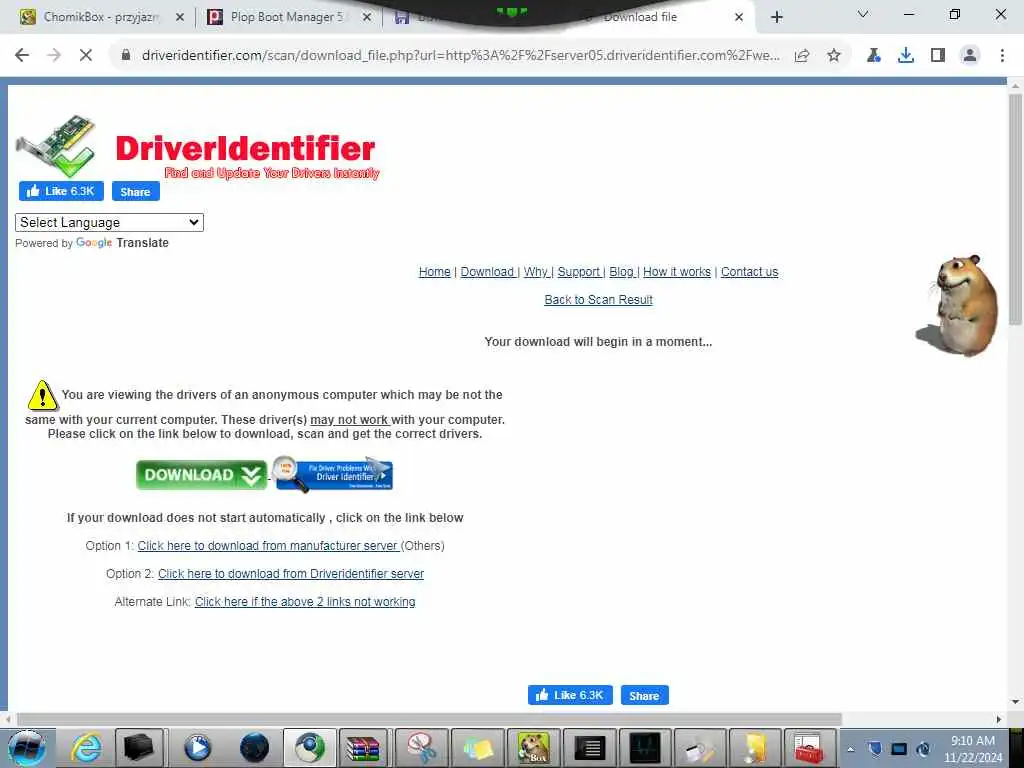
Task: Click the top Facebook Share button
Action: 135,191
